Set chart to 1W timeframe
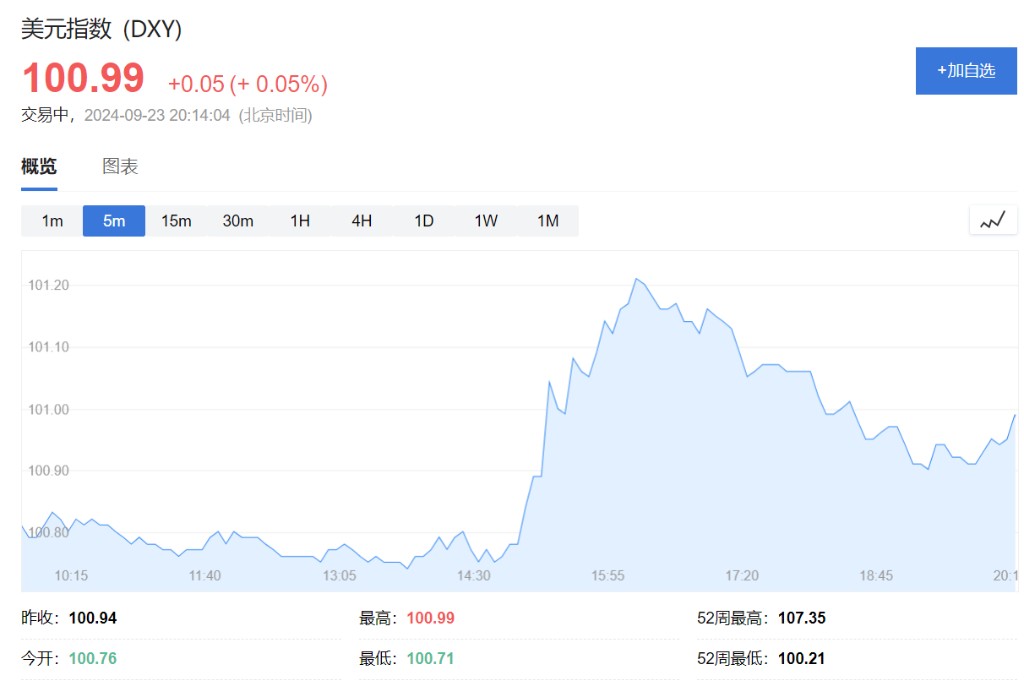 [486, 221]
